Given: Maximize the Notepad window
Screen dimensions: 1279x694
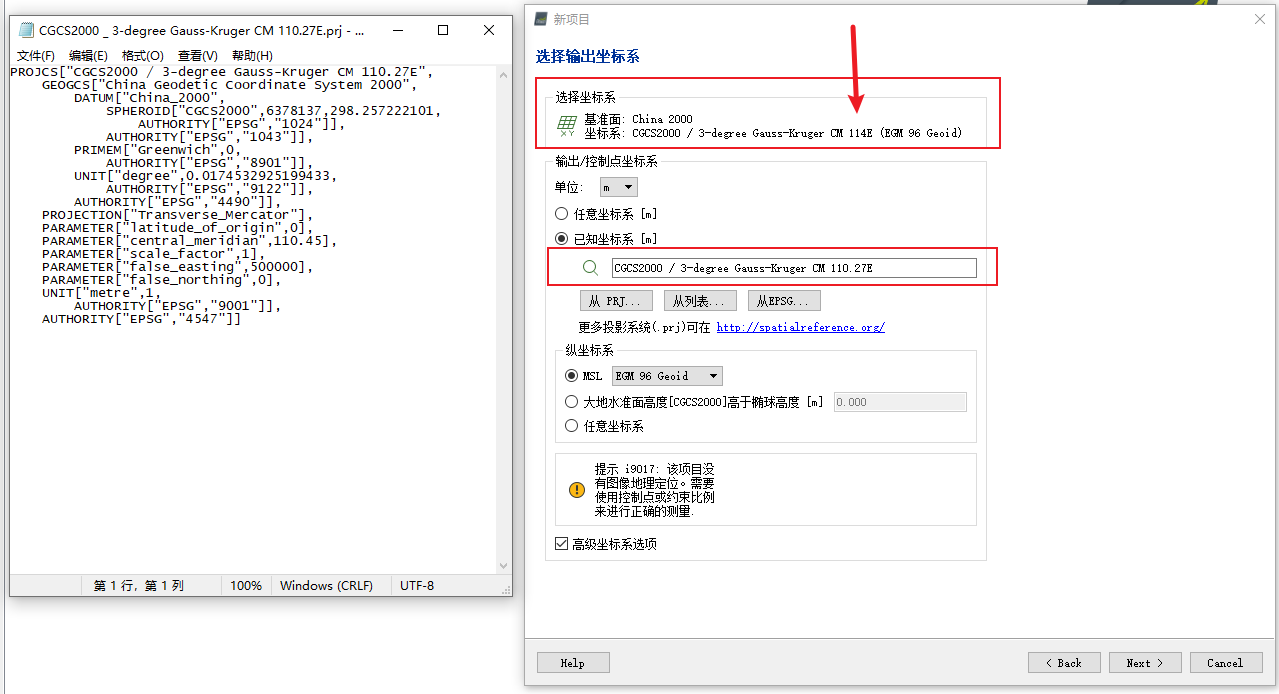Looking at the screenshot, I should point(443,31).
